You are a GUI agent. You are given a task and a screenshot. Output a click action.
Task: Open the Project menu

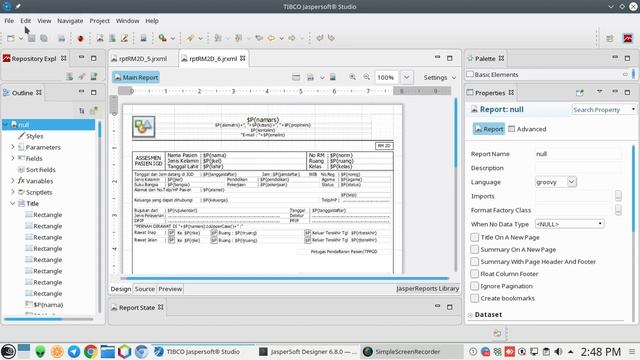(100, 21)
